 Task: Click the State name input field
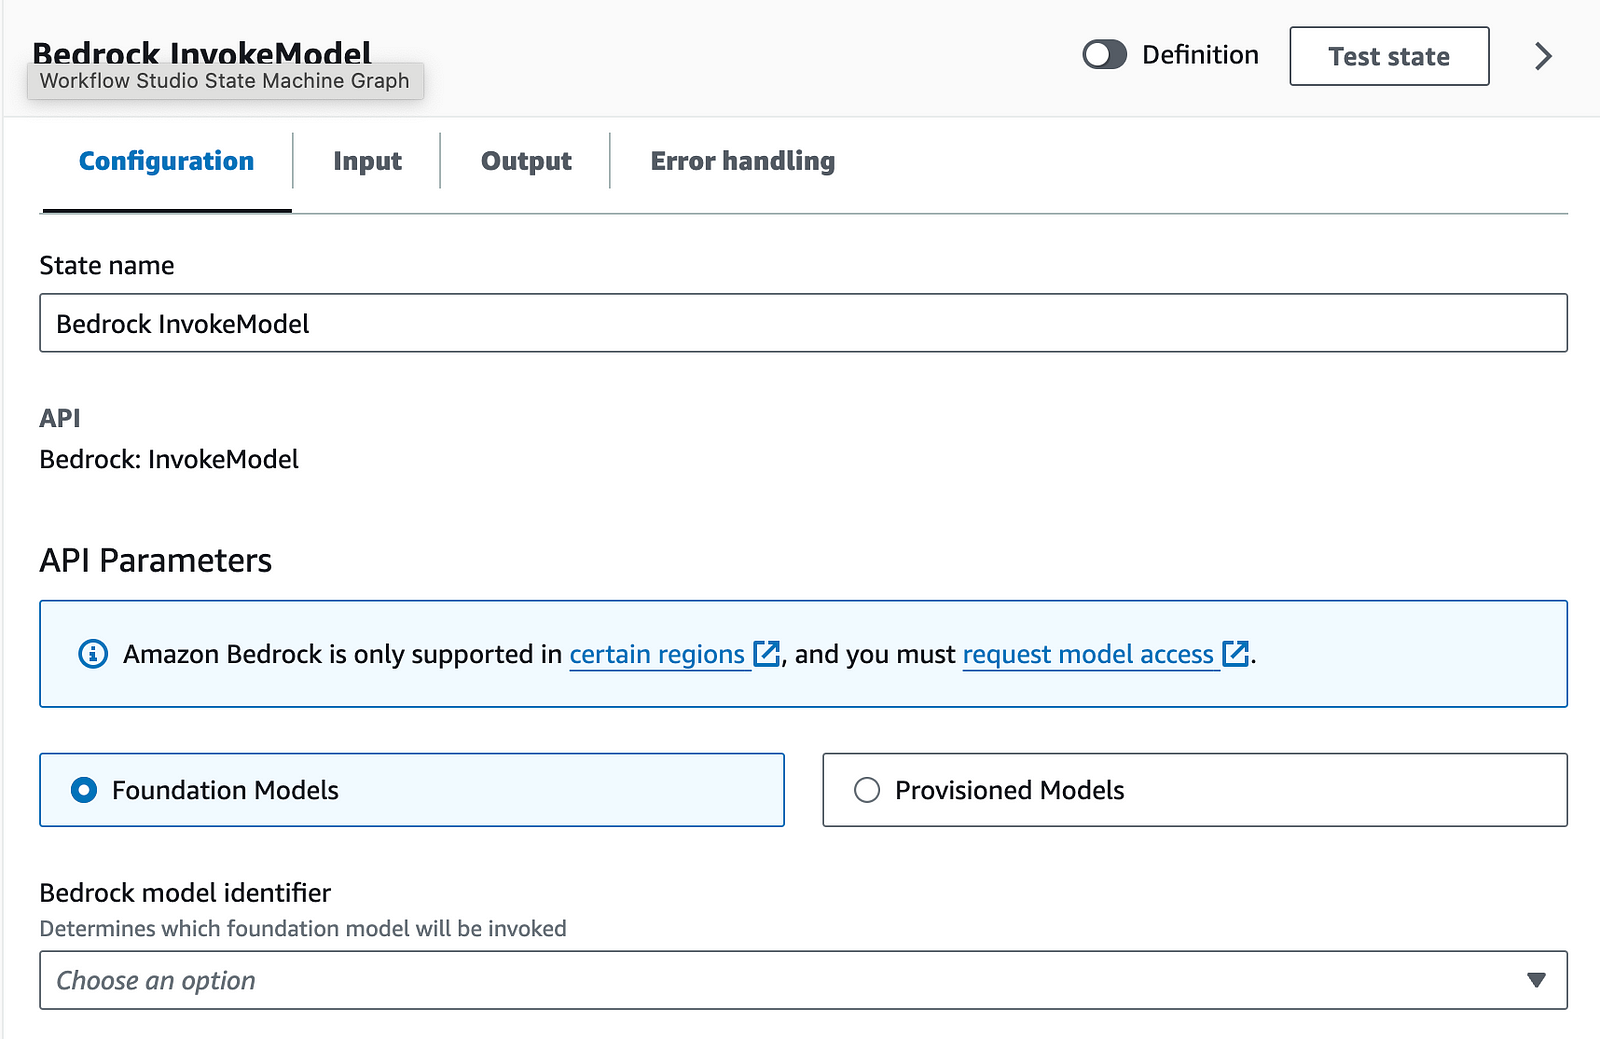803,323
